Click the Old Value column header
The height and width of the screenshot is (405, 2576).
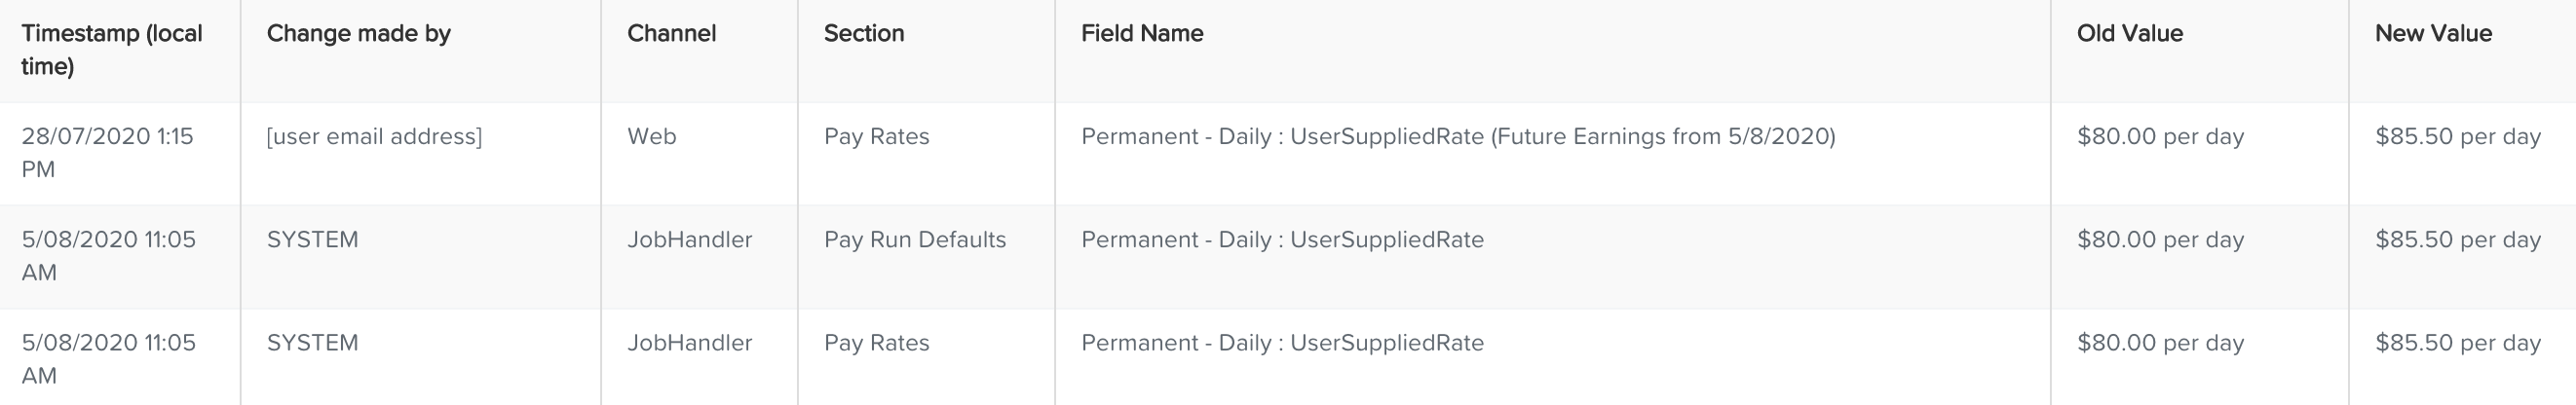click(x=2130, y=34)
